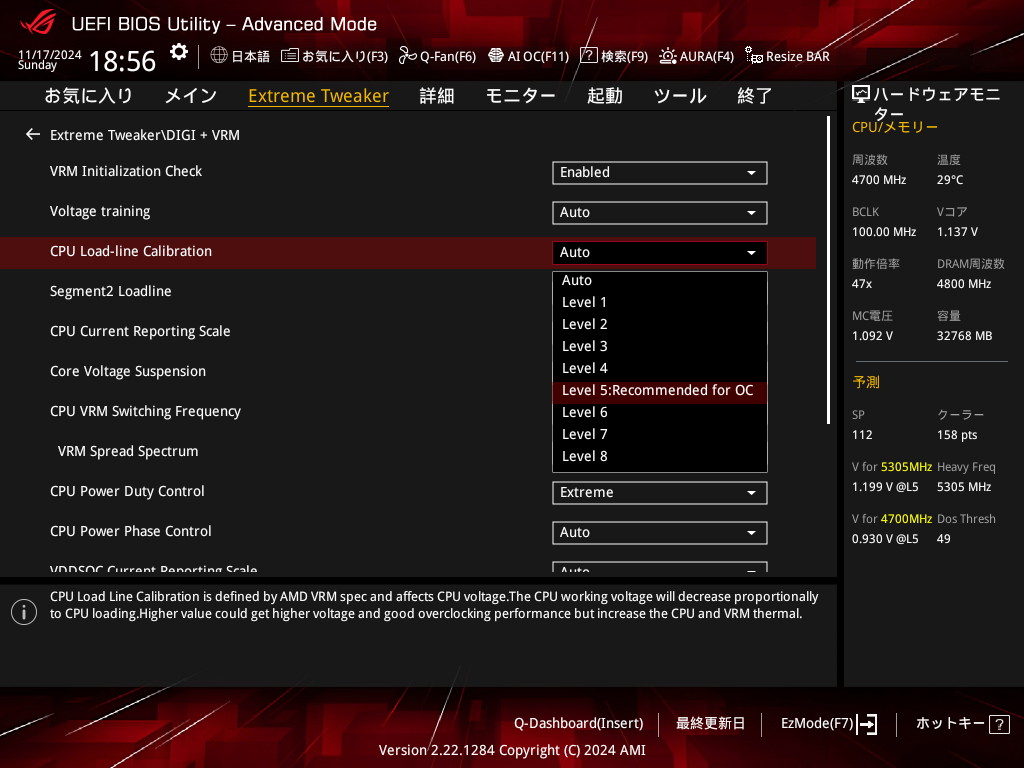Click 32768 MB capacity value
This screenshot has width=1024, height=768.
pos(965,336)
